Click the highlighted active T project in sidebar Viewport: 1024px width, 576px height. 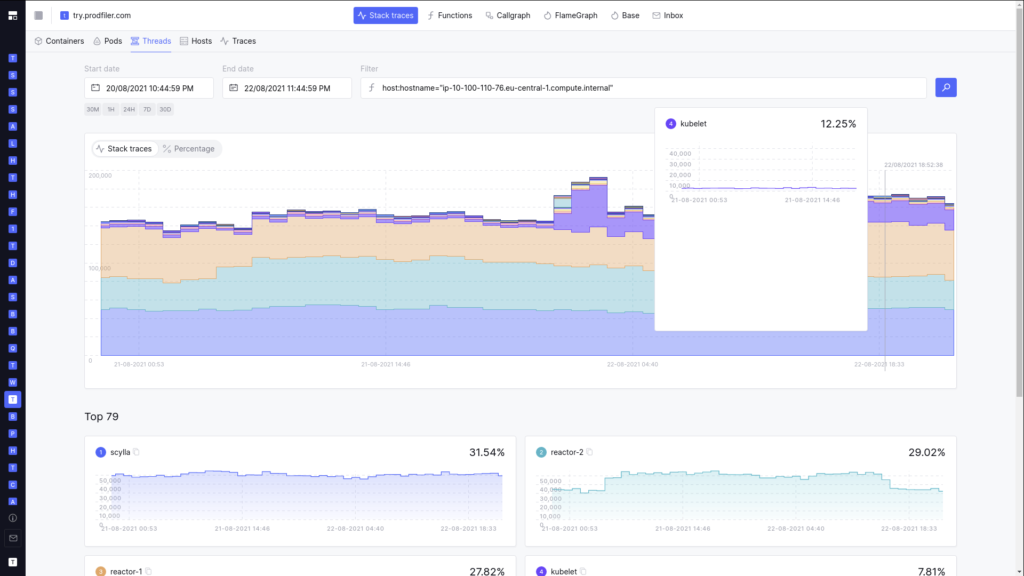(12, 400)
